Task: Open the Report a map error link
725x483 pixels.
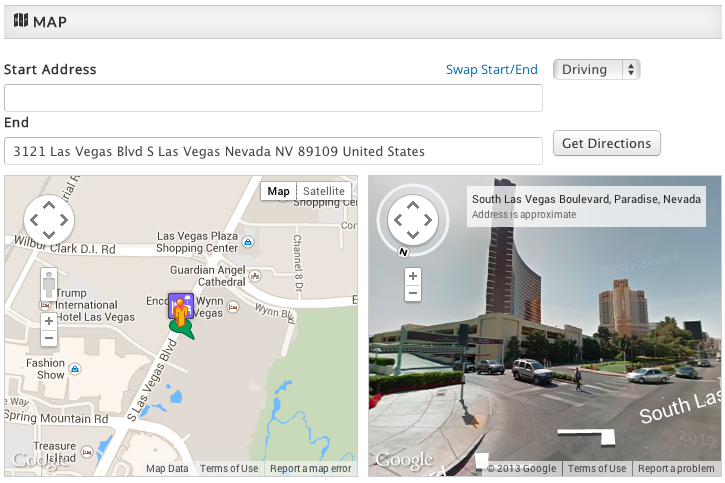Action: tap(310, 468)
